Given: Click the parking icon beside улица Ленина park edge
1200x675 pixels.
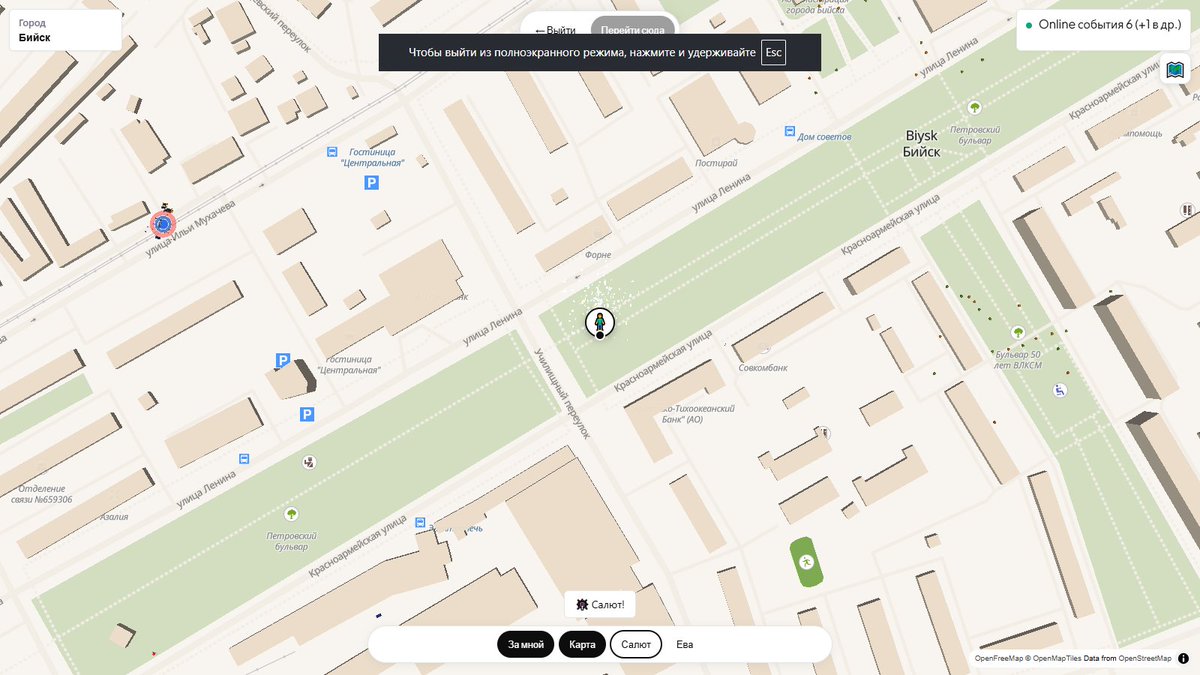Looking at the screenshot, I should [307, 414].
